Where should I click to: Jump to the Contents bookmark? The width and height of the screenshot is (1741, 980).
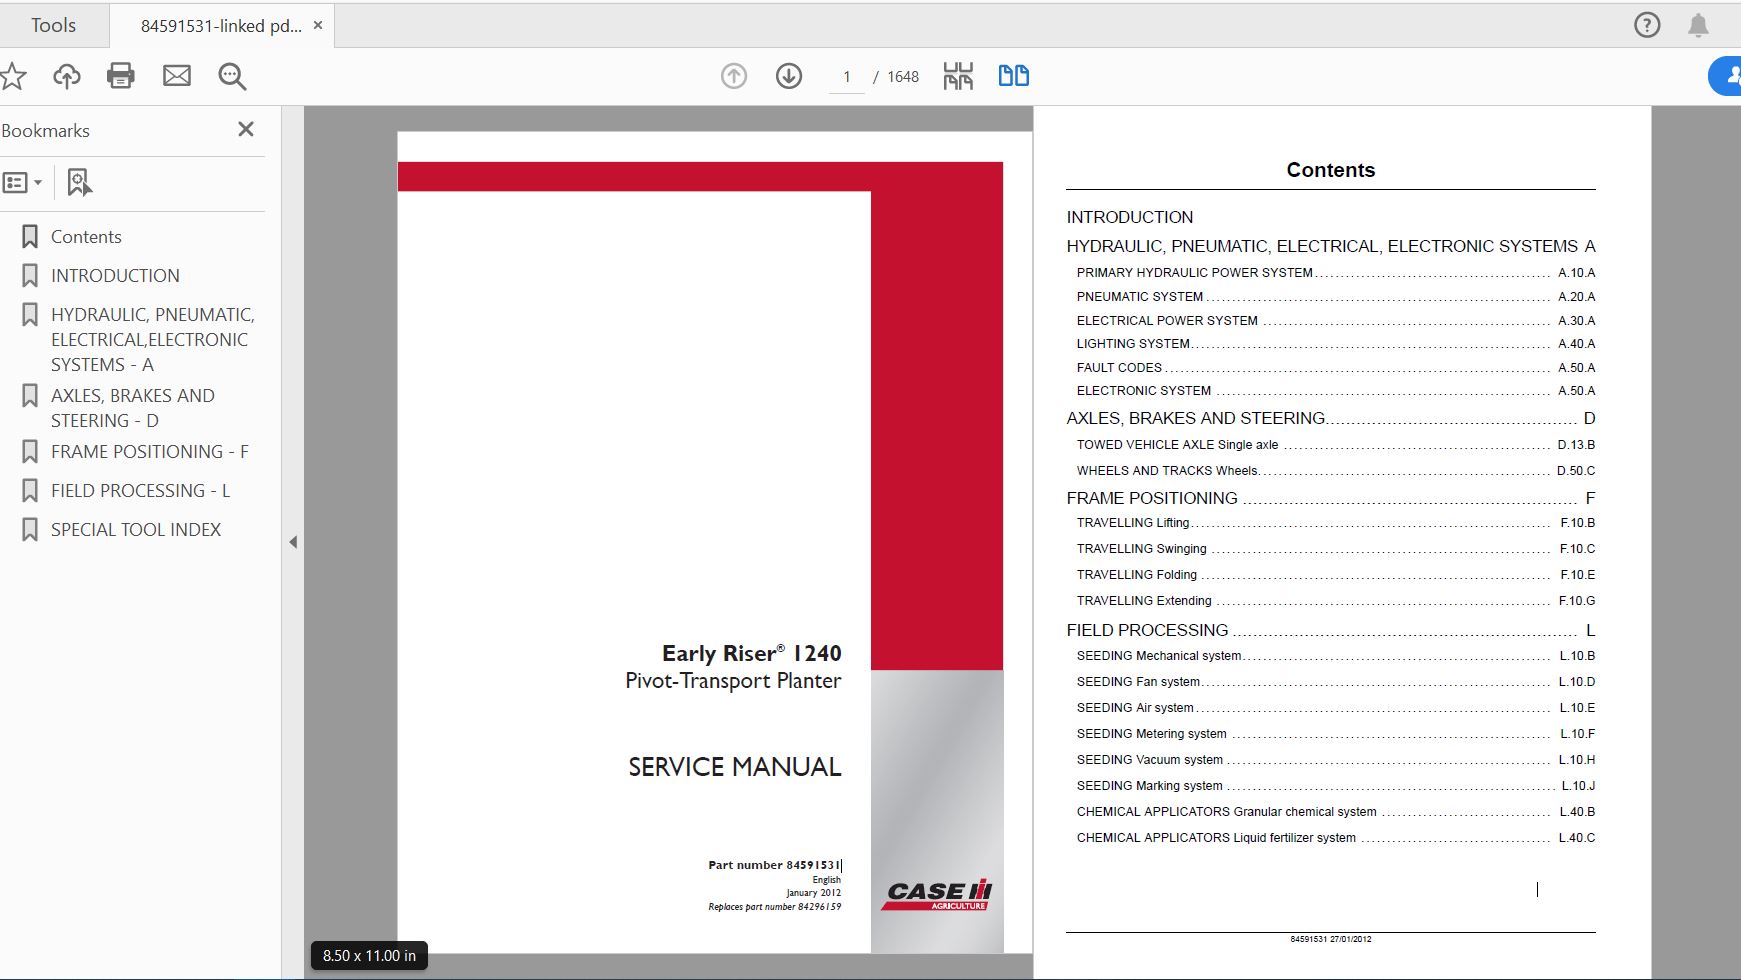click(x=85, y=236)
